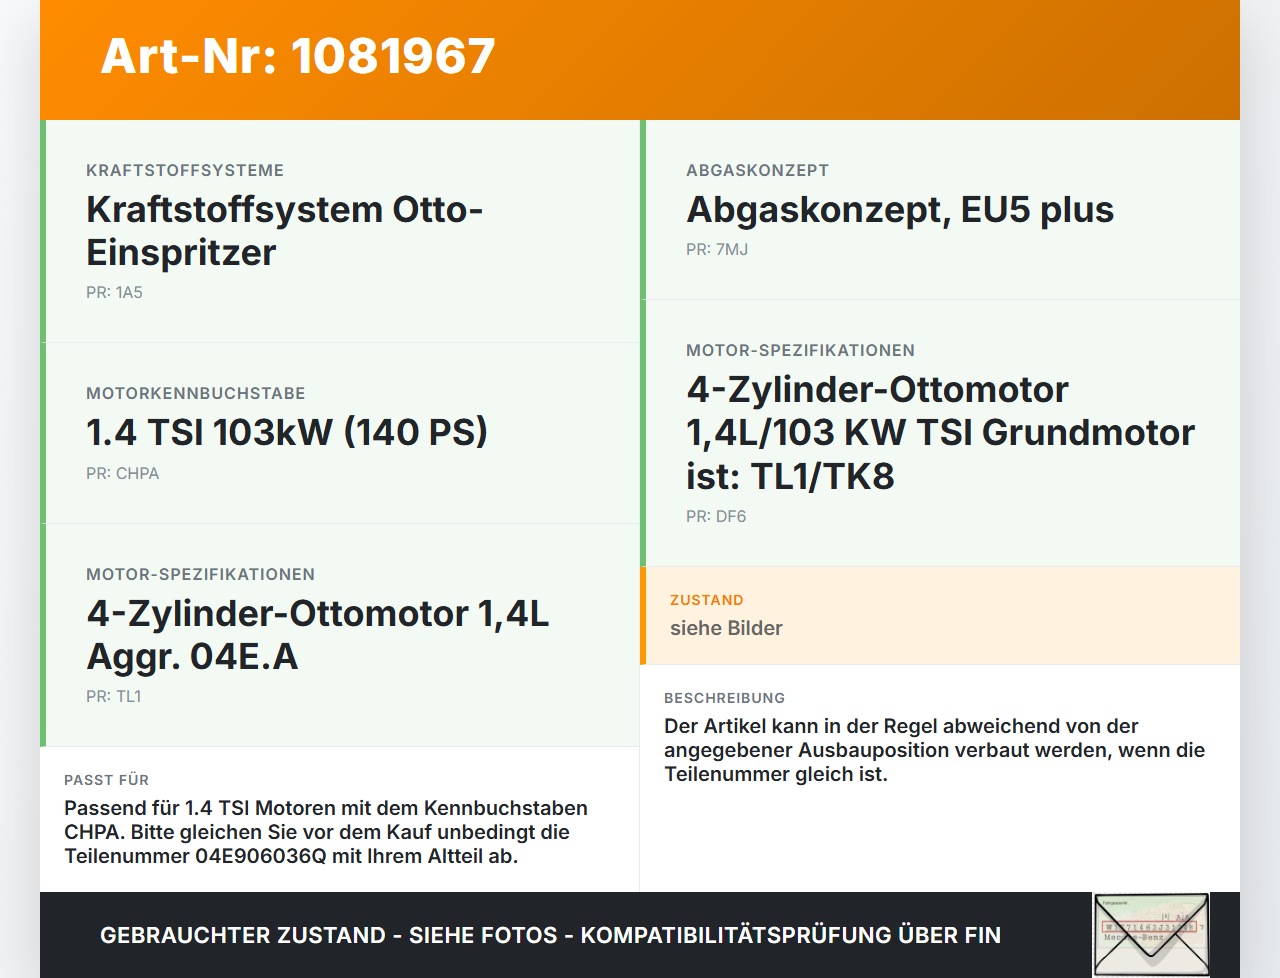Click 'Kraftstoffsystem Otto-Einspritzer' title
Image resolution: width=1280 pixels, height=978 pixels.
285,231
